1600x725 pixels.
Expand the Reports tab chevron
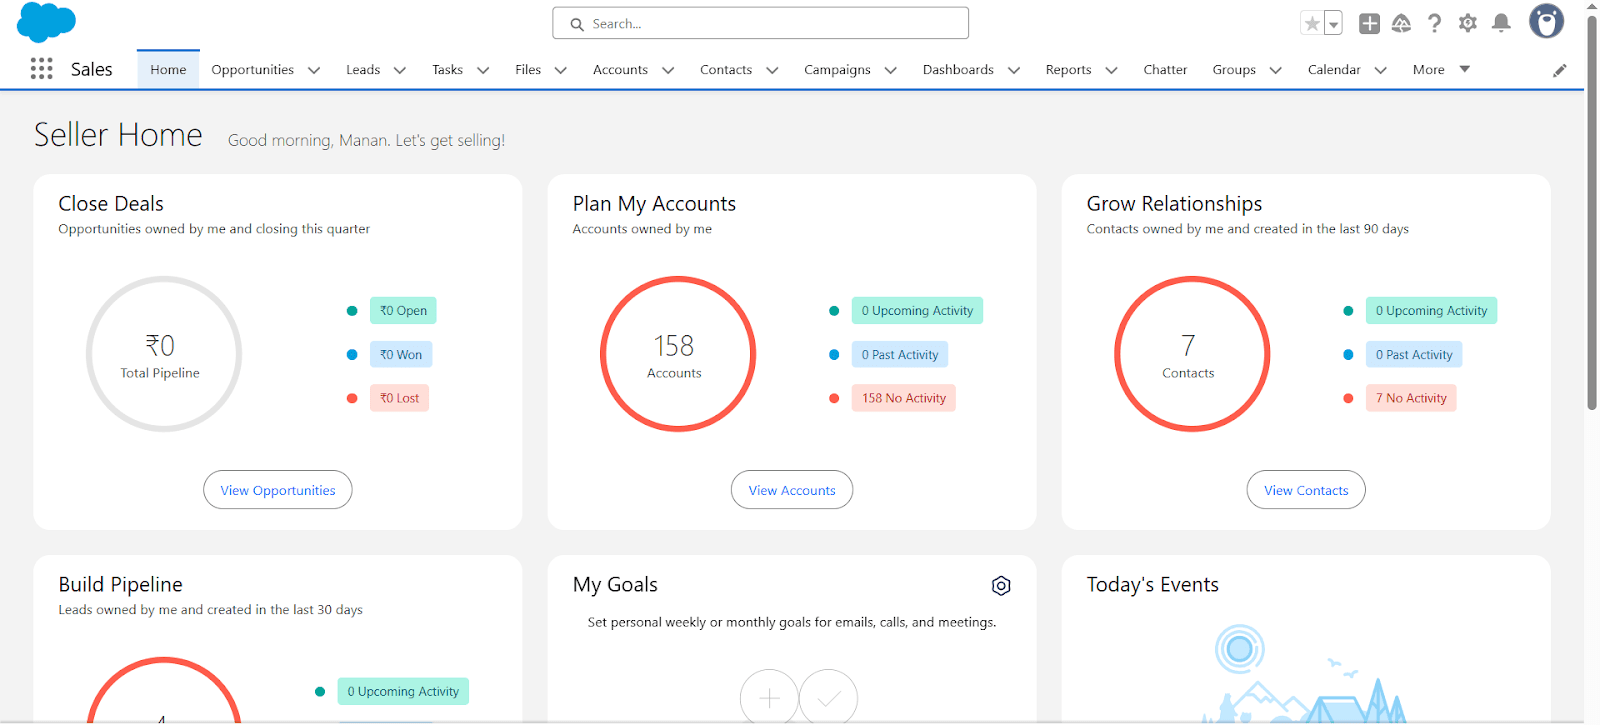[x=1111, y=70]
